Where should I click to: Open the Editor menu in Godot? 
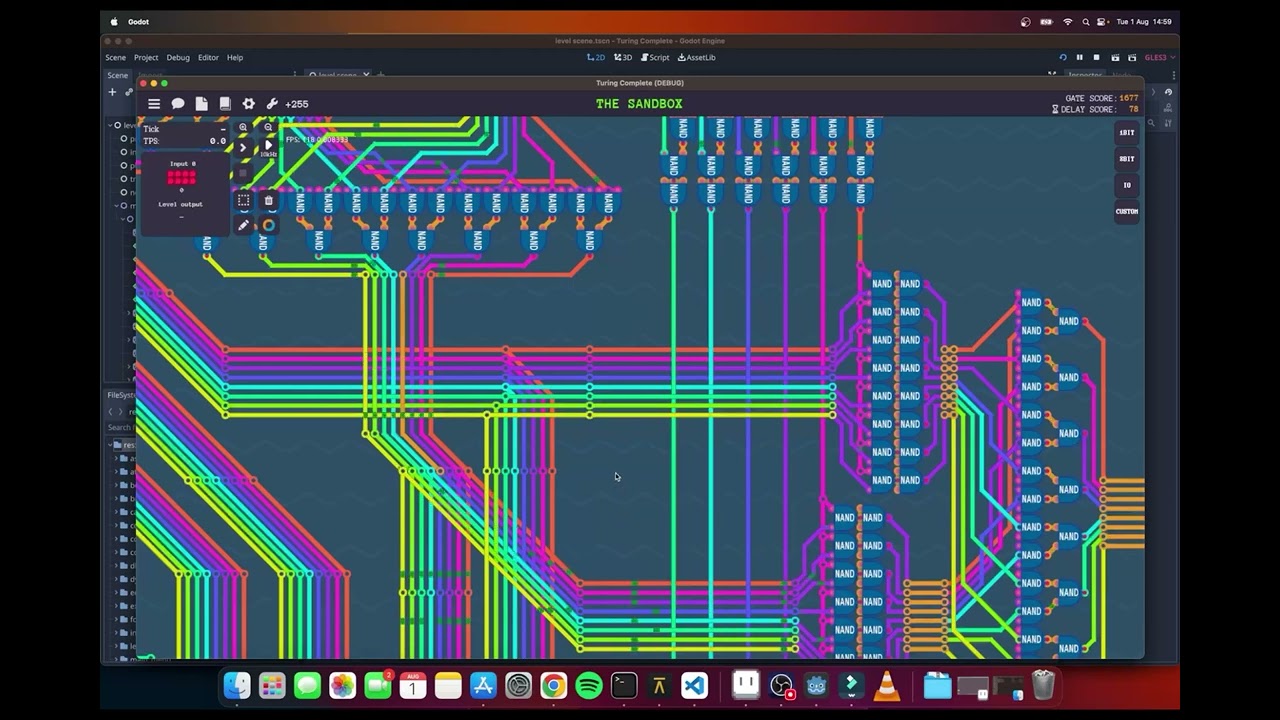point(208,57)
